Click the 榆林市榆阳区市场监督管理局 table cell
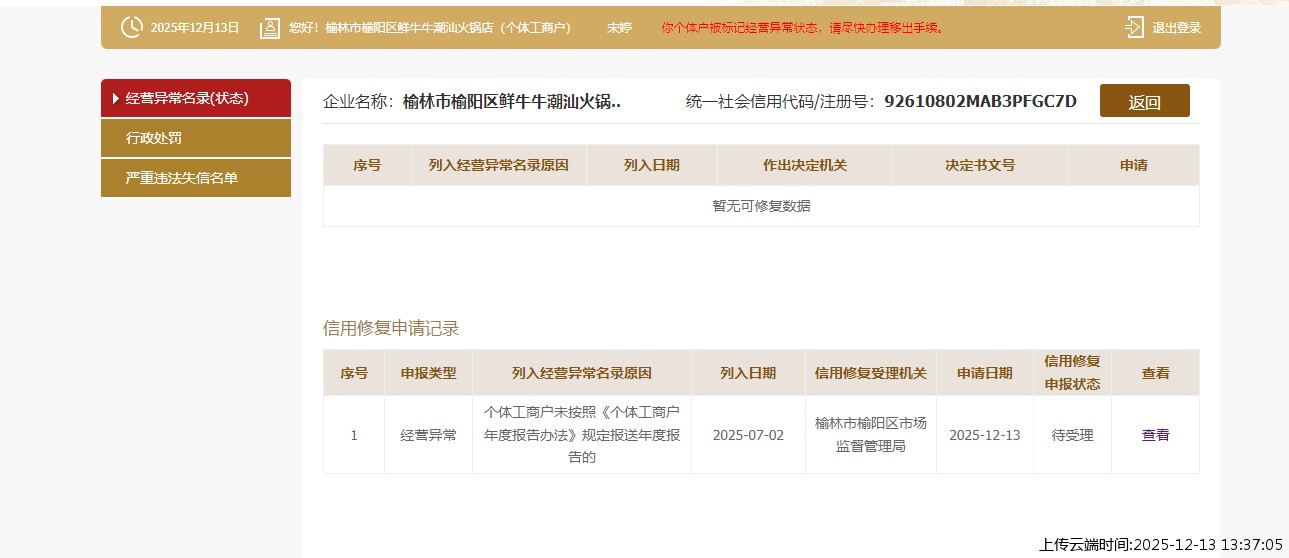Image resolution: width=1289 pixels, height=558 pixels. point(870,435)
